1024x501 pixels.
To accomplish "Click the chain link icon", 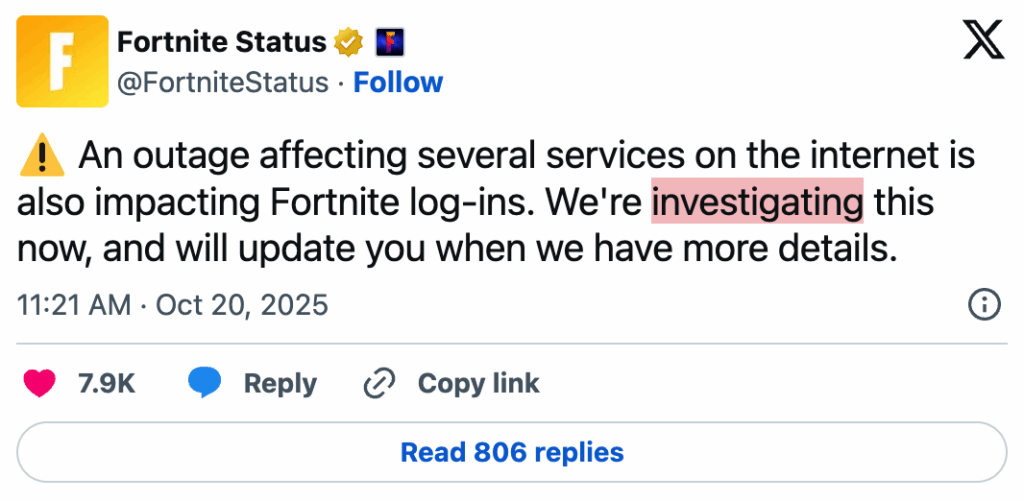I will coord(380,383).
